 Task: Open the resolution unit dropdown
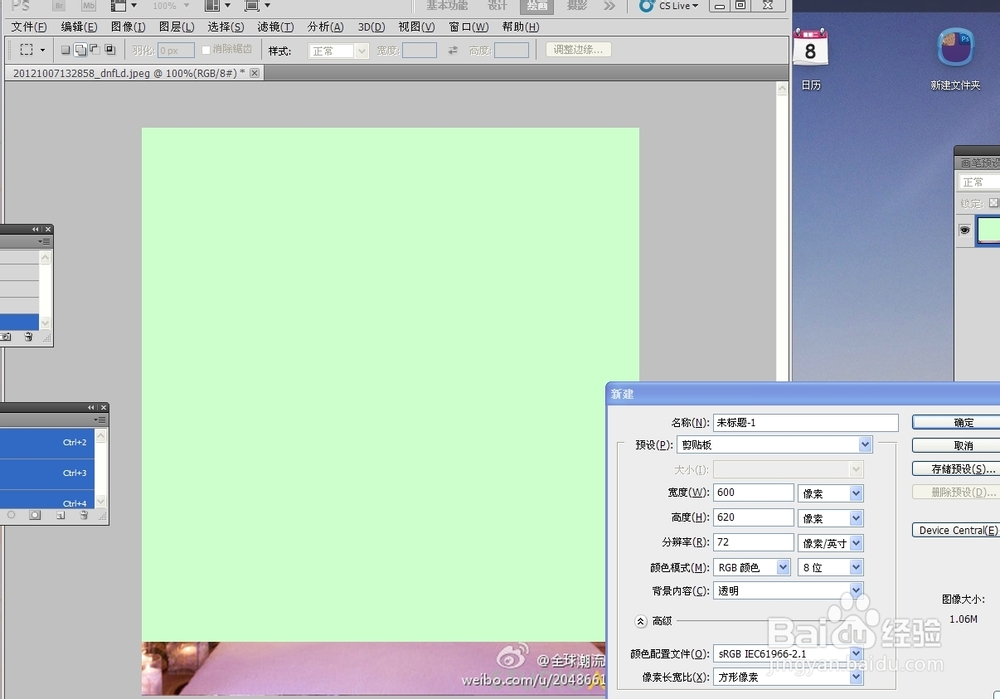(x=831, y=543)
